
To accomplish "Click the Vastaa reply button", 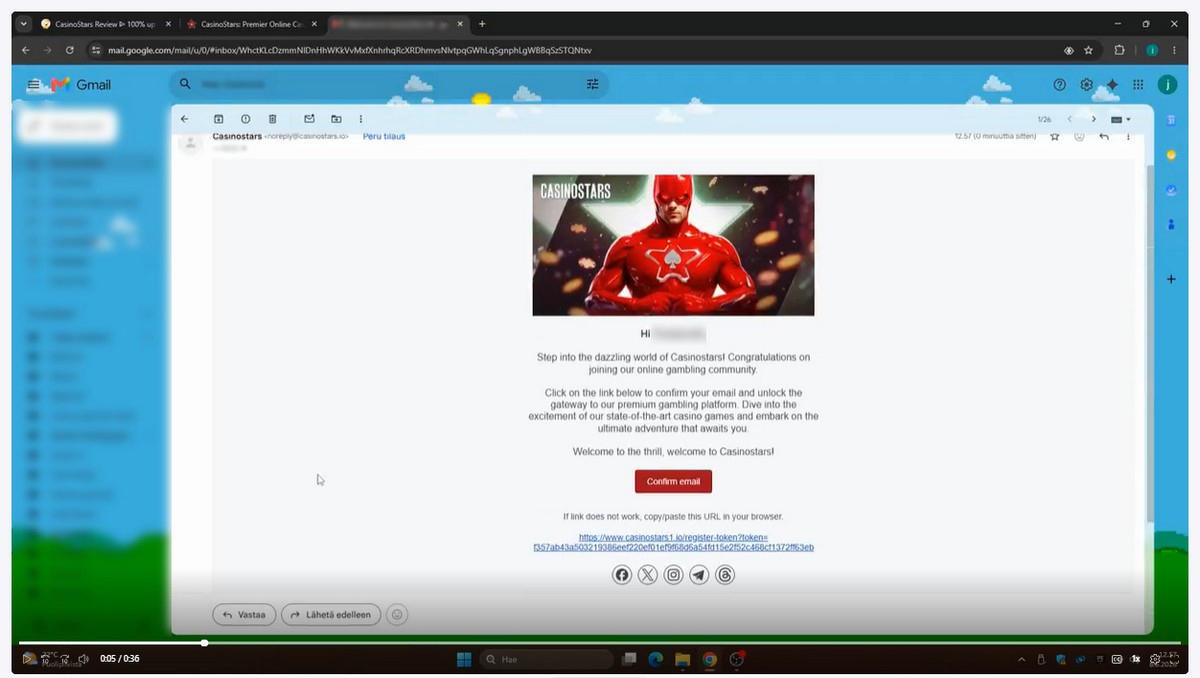I will pyautogui.click(x=244, y=615).
